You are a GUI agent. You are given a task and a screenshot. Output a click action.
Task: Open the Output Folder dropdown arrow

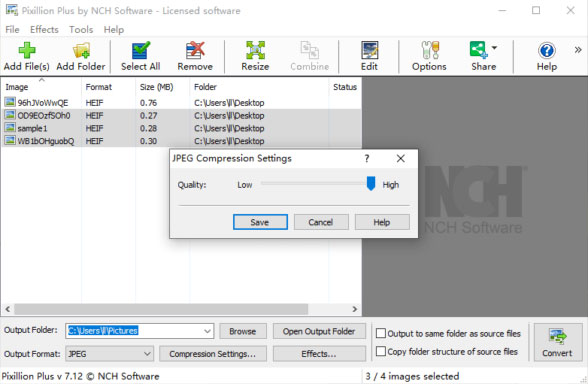pos(207,331)
